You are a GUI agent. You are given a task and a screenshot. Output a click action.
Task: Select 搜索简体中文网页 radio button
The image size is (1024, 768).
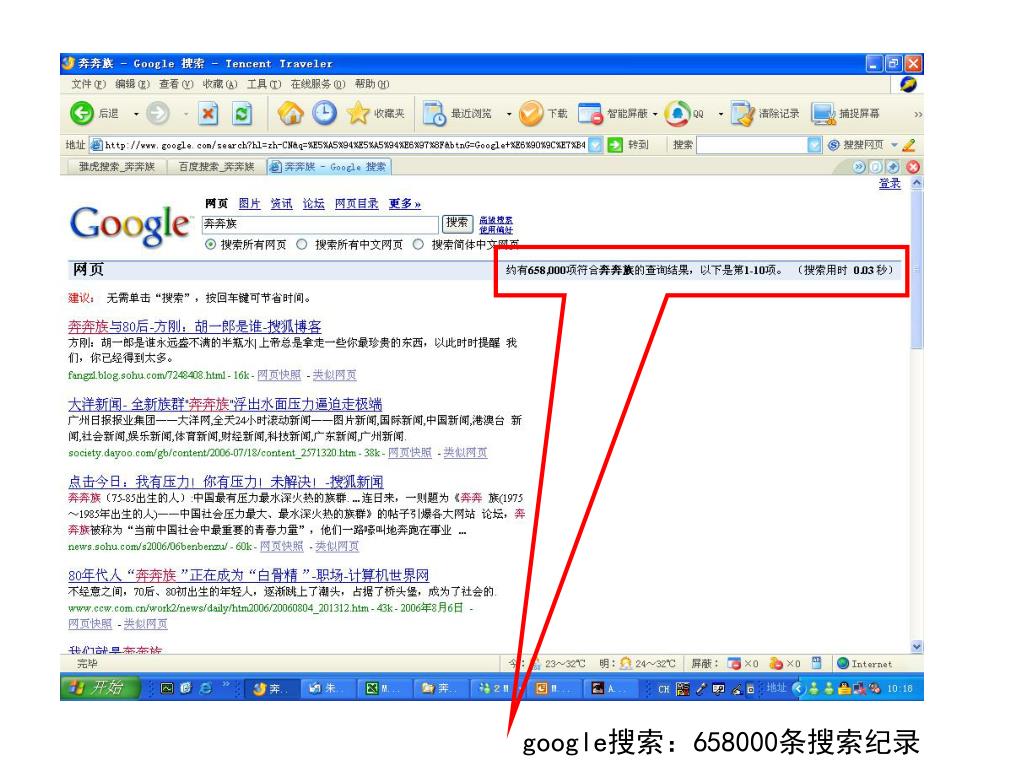click(x=418, y=244)
